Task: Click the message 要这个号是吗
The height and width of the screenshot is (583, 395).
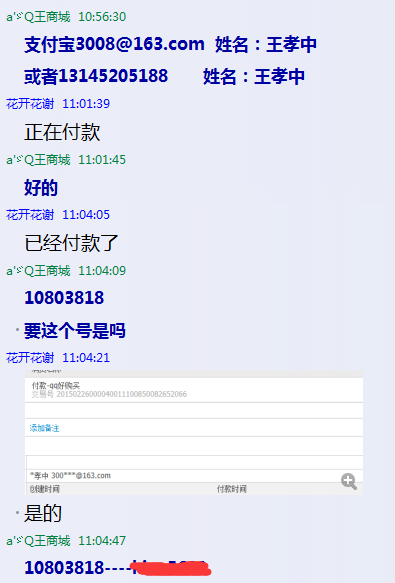Action: 75,331
